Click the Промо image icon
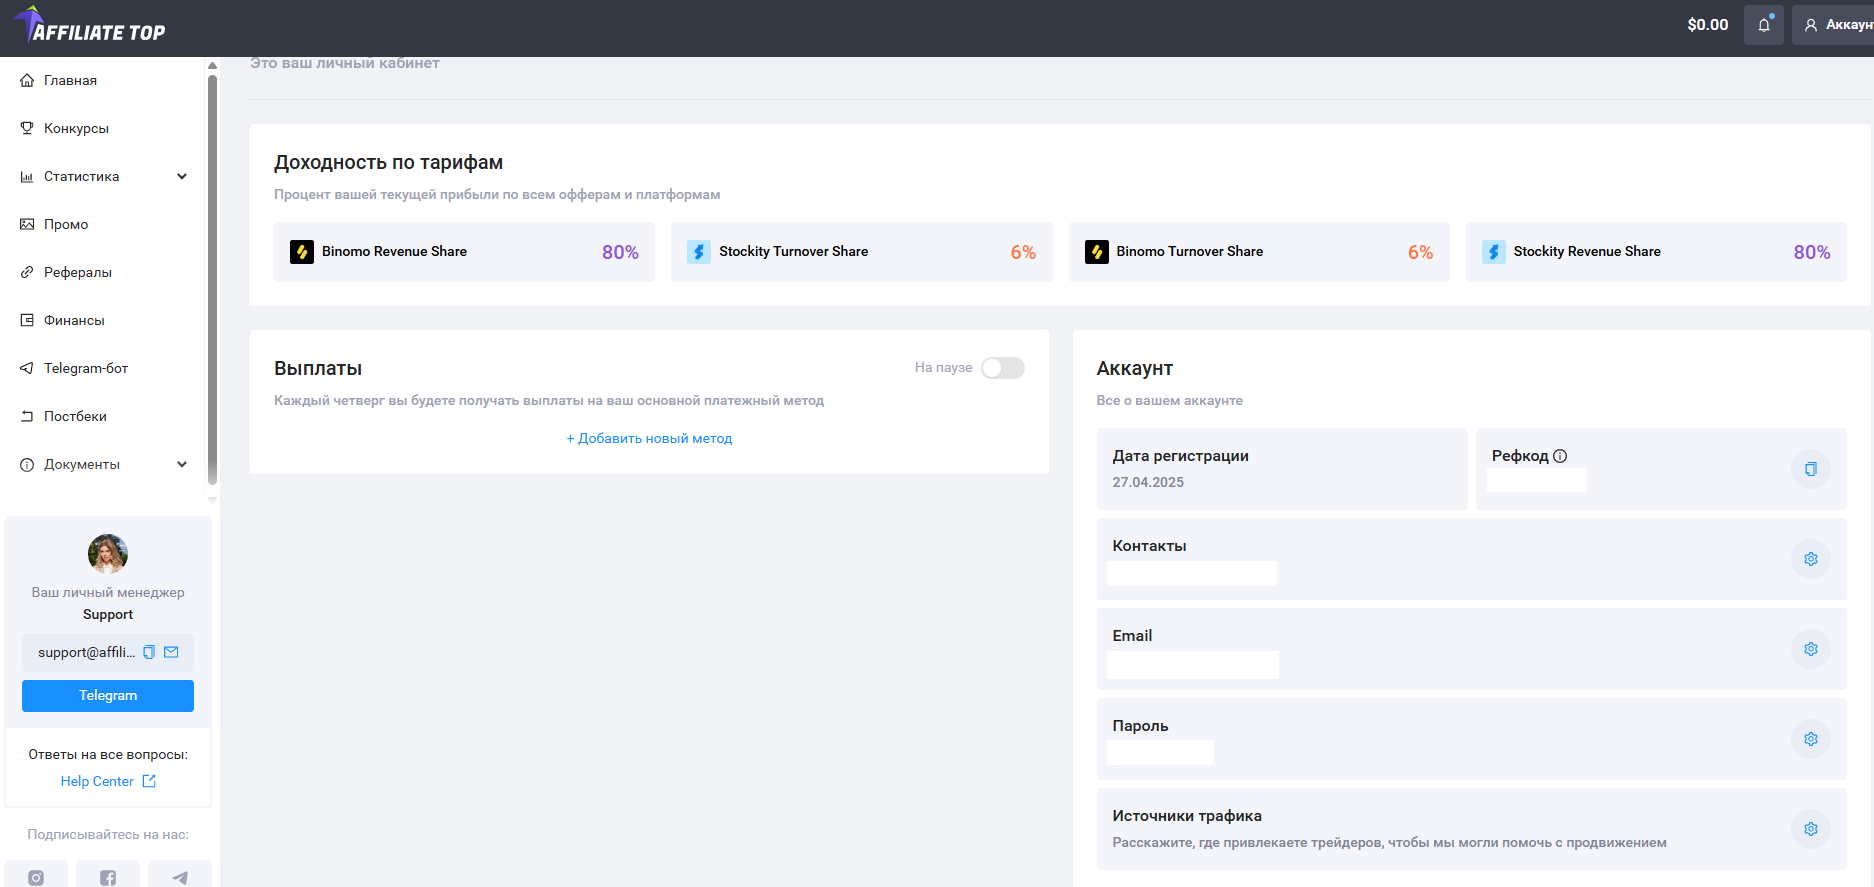Image resolution: width=1874 pixels, height=887 pixels. (27, 224)
